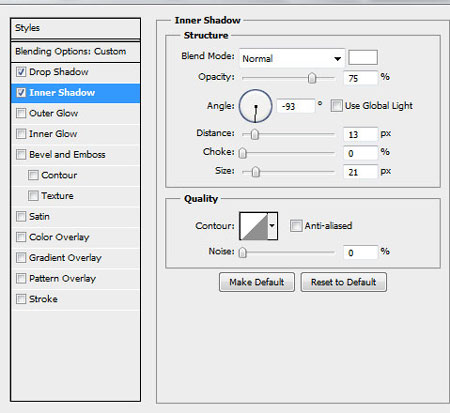The image size is (450, 413).
Task: Click the Opacity value field
Action: click(360, 78)
